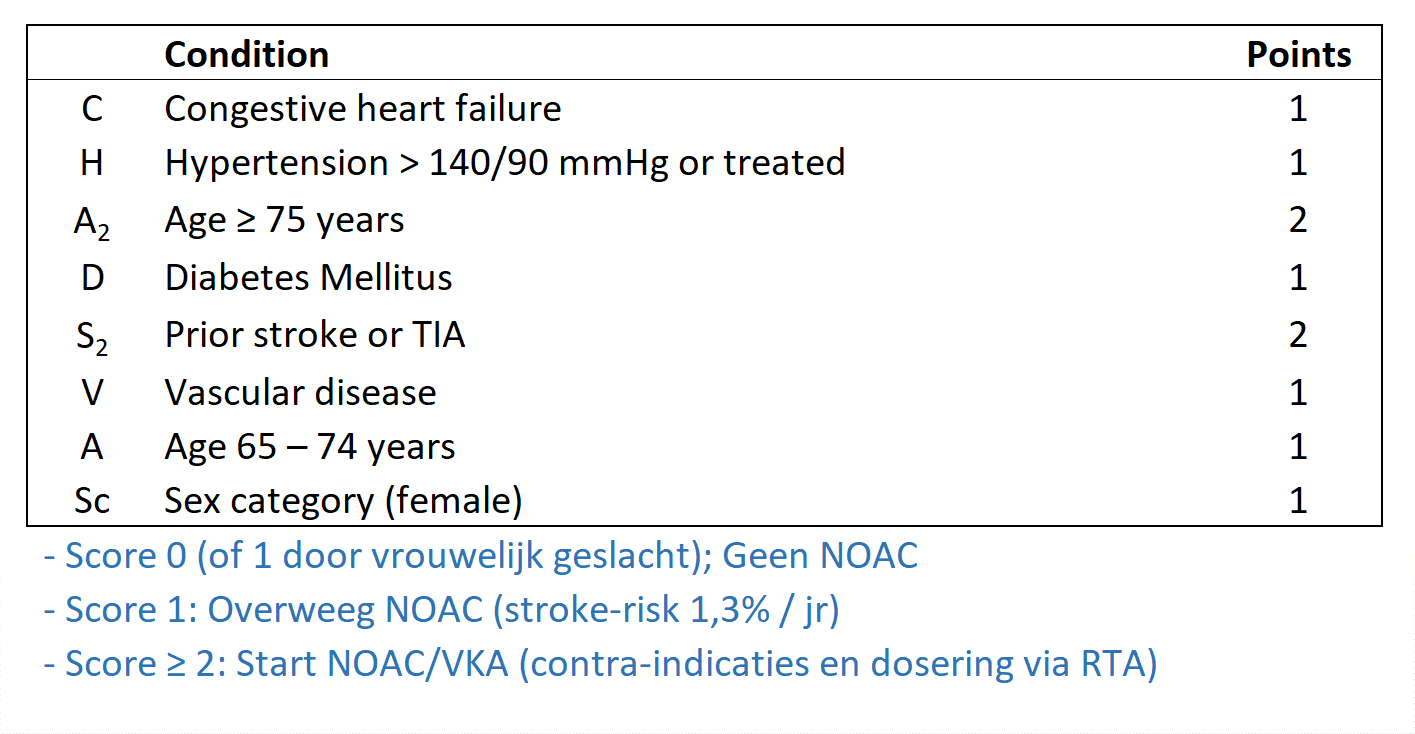Select the Diabetes Mellitus condition
The image size is (1415, 734).
(x=309, y=277)
